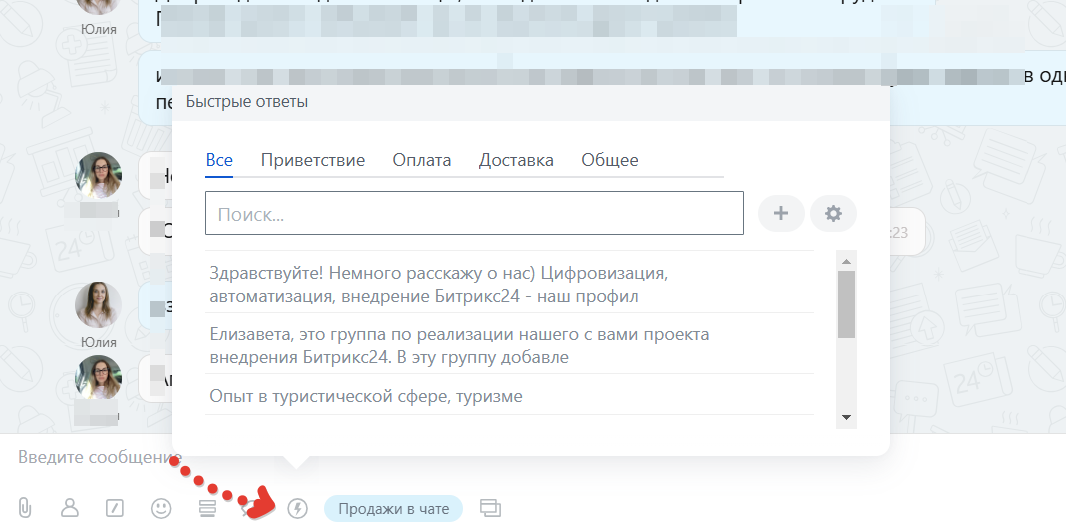Click the lightning quick answers icon
Viewport: 1066px width, 532px height.
click(298, 508)
